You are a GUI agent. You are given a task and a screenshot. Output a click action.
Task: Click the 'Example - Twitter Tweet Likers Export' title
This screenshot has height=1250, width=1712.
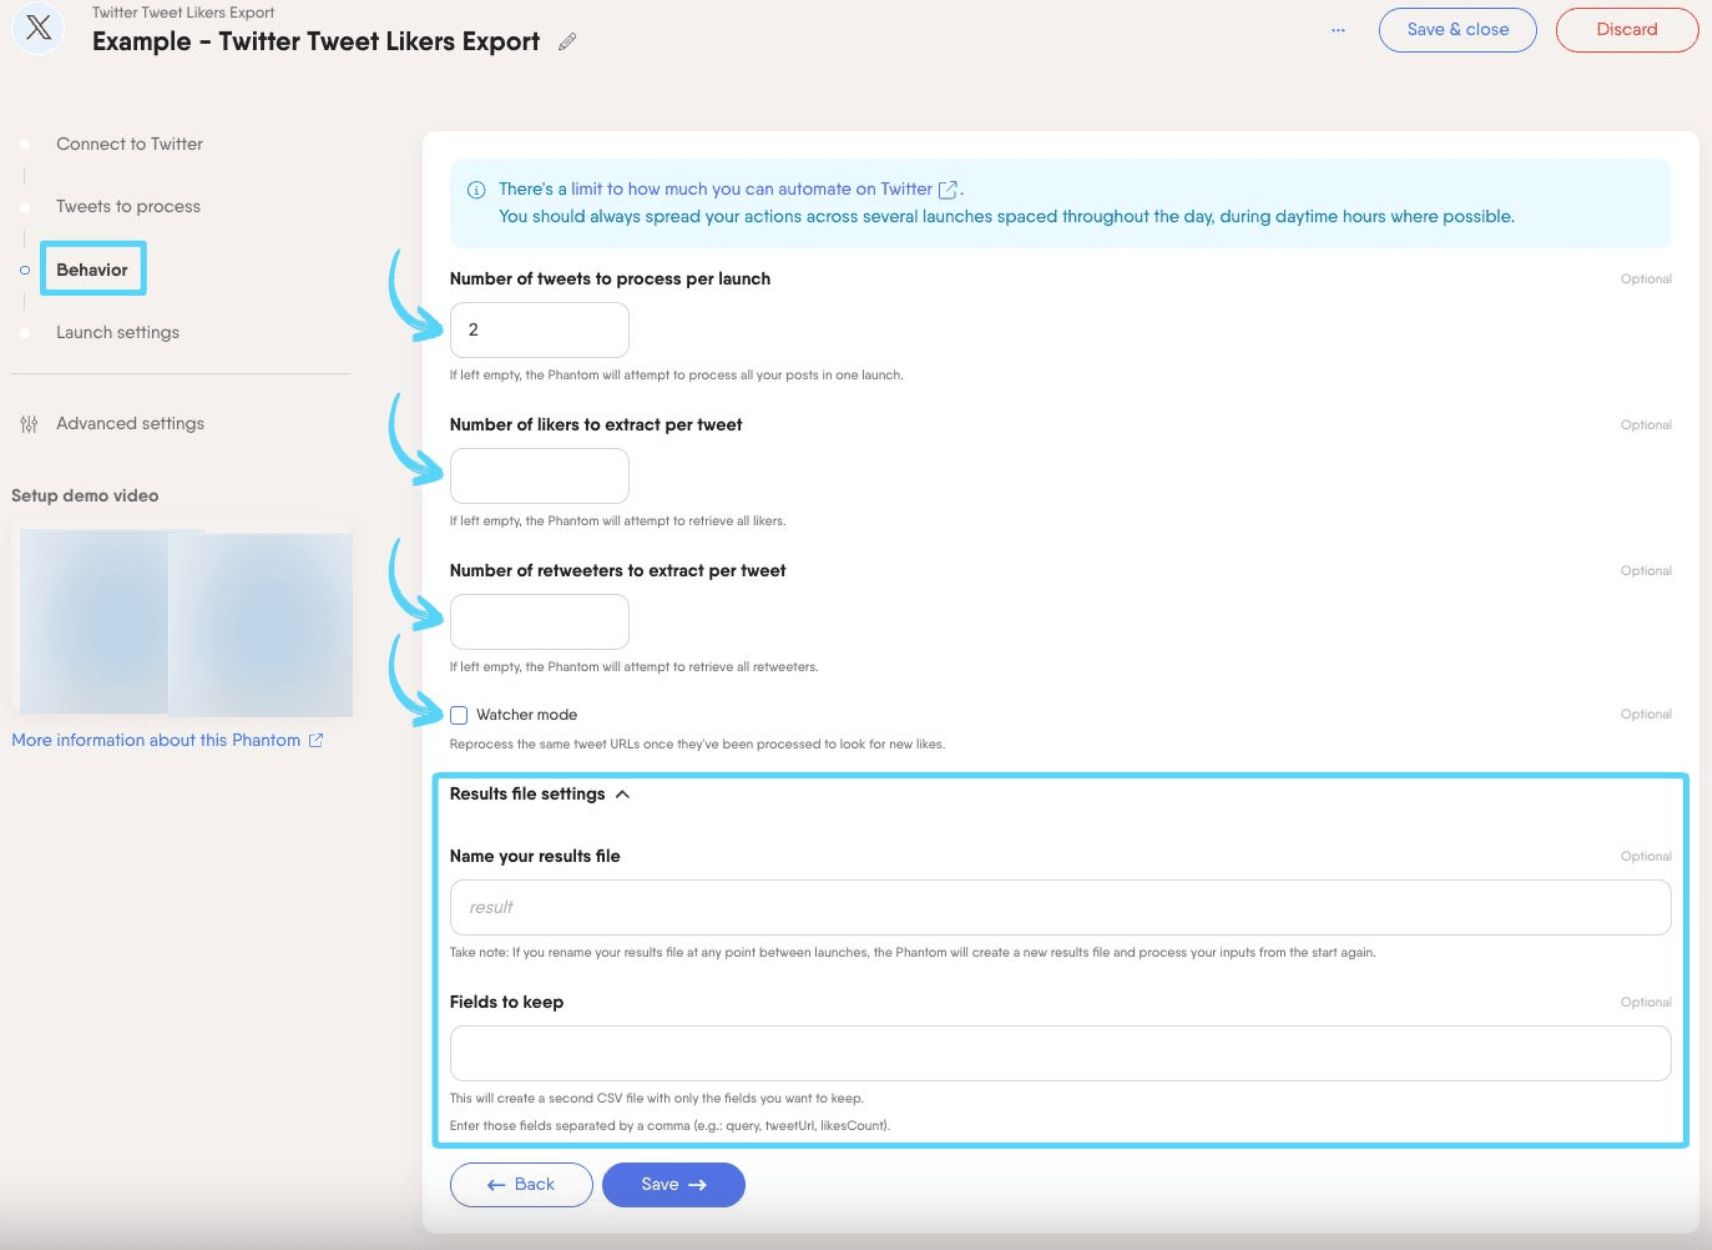[316, 42]
